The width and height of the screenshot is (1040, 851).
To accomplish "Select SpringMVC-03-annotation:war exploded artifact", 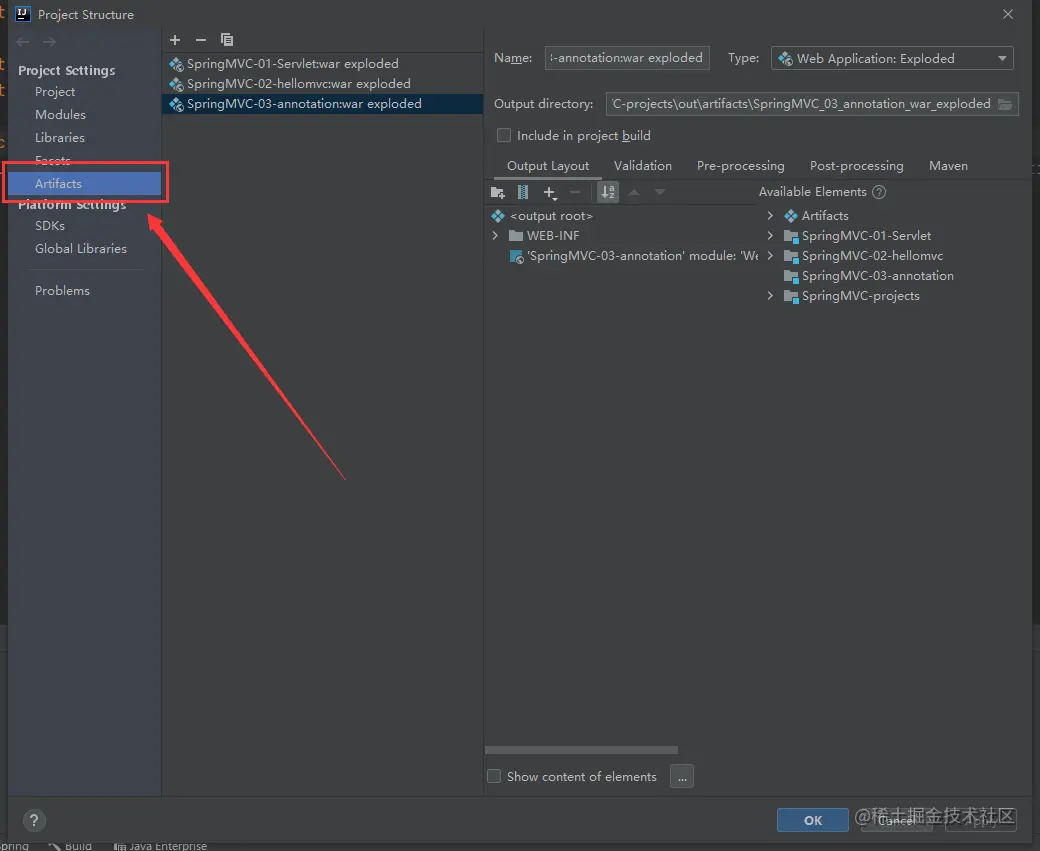I will coord(322,103).
